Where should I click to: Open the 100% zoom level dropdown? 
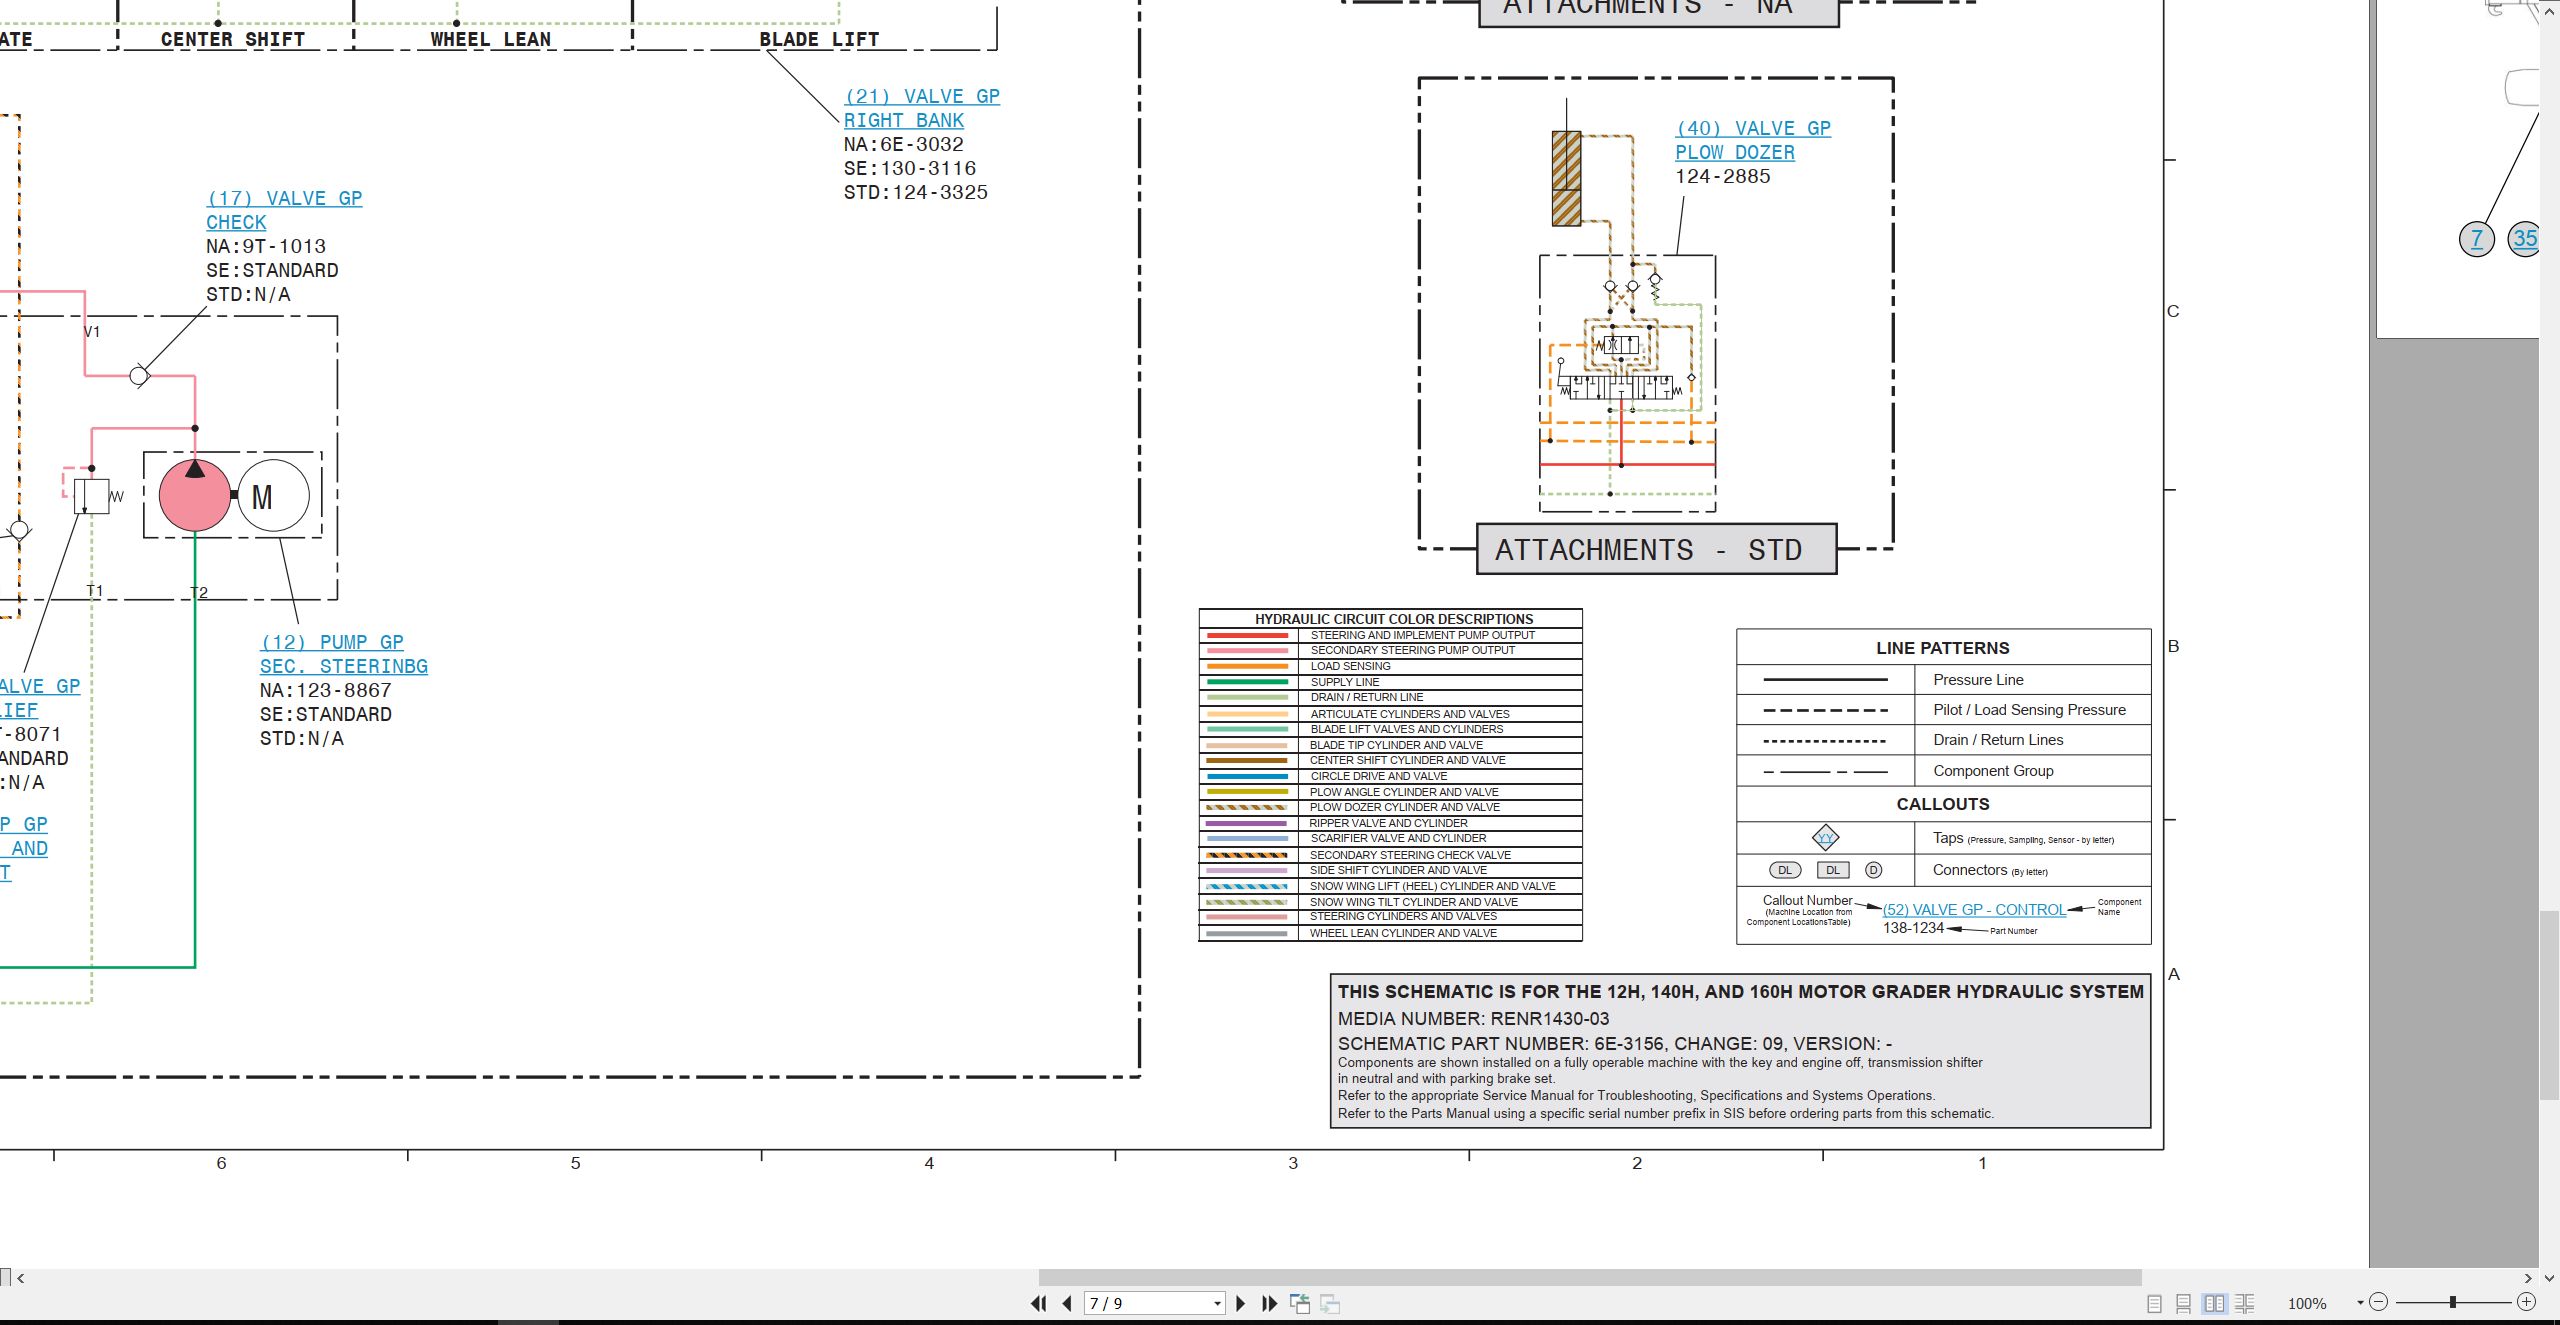(2360, 1303)
